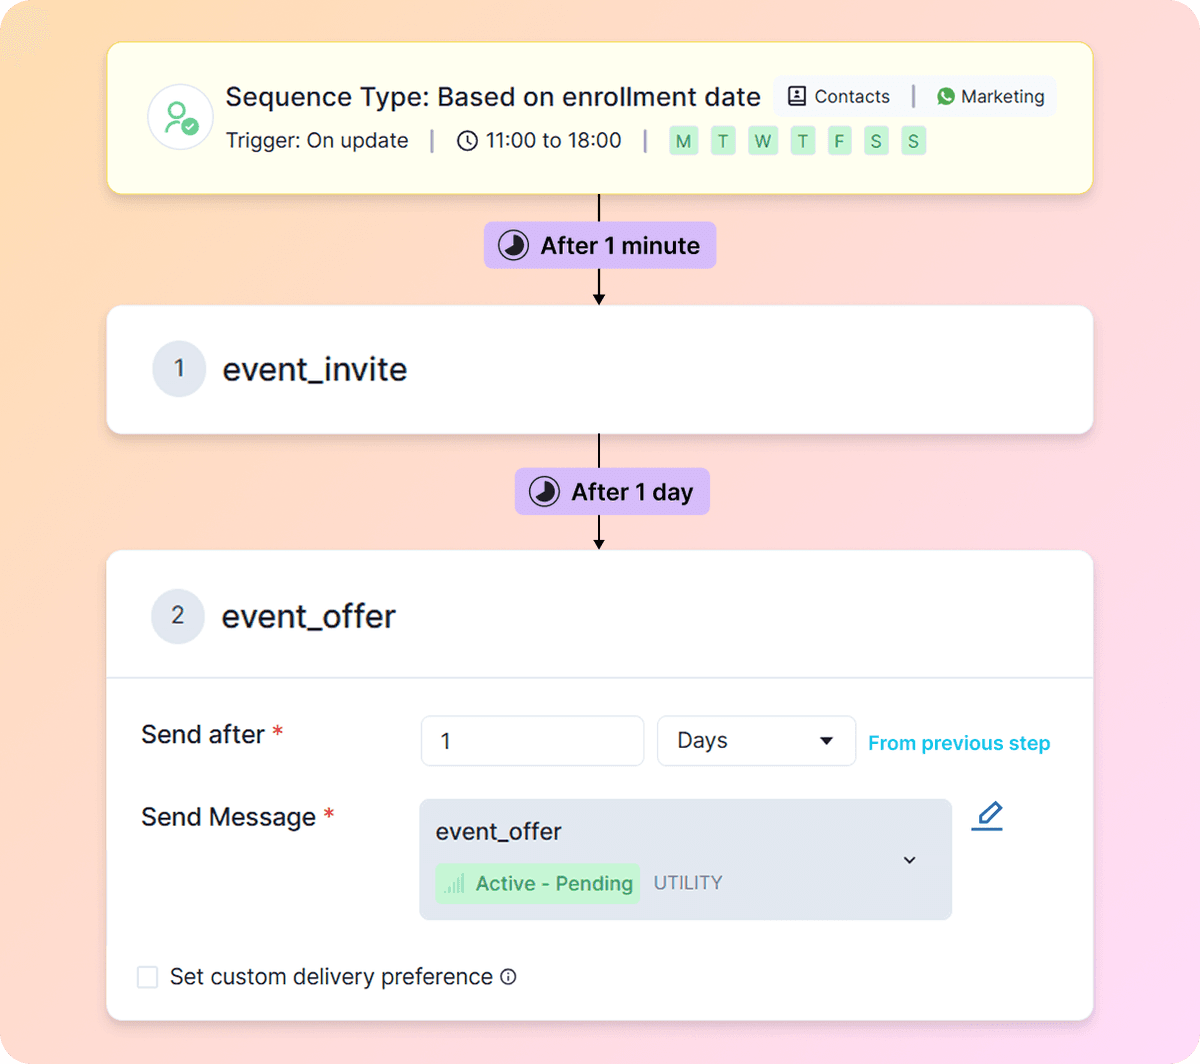The width and height of the screenshot is (1200, 1064).
Task: Click the From previous step link
Action: pos(959,743)
